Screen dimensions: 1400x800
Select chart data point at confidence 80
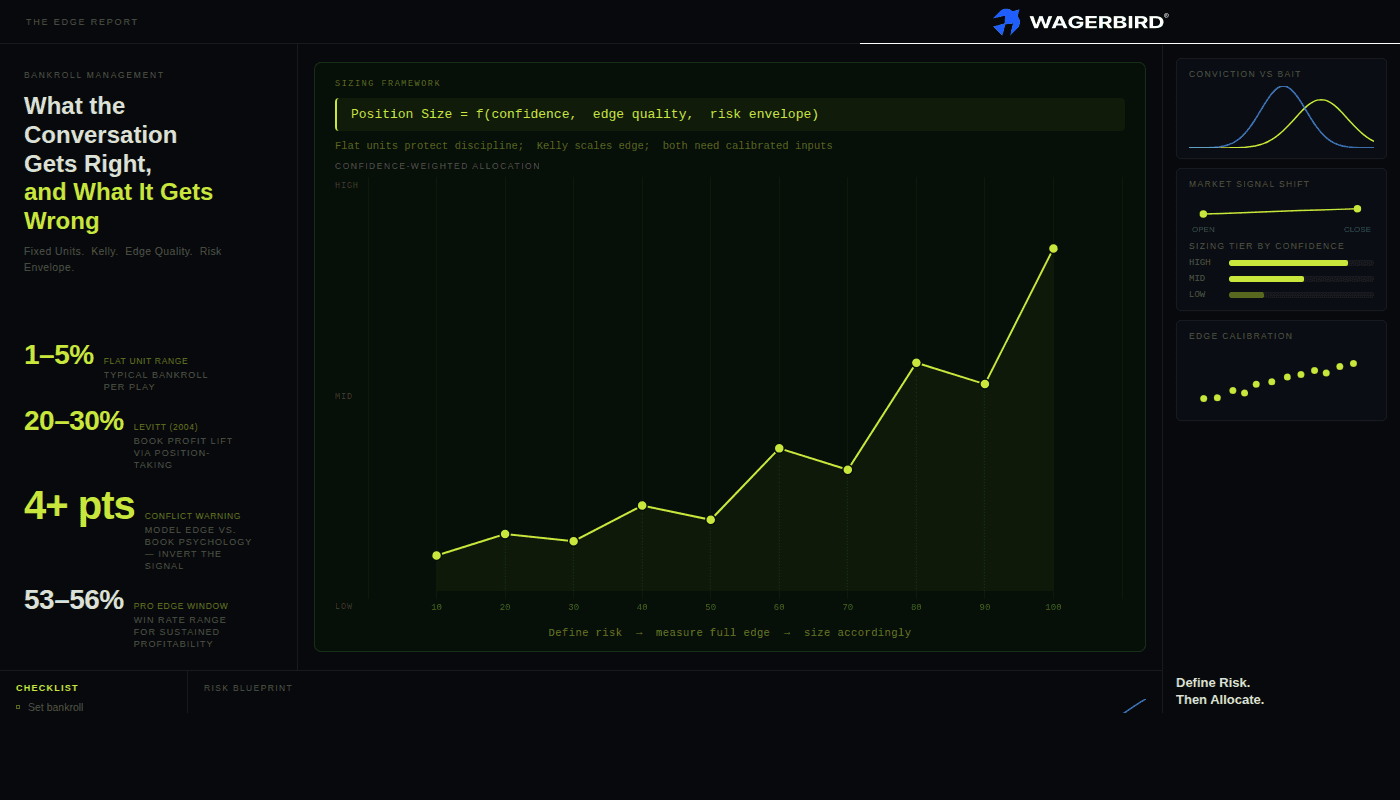[x=916, y=363]
